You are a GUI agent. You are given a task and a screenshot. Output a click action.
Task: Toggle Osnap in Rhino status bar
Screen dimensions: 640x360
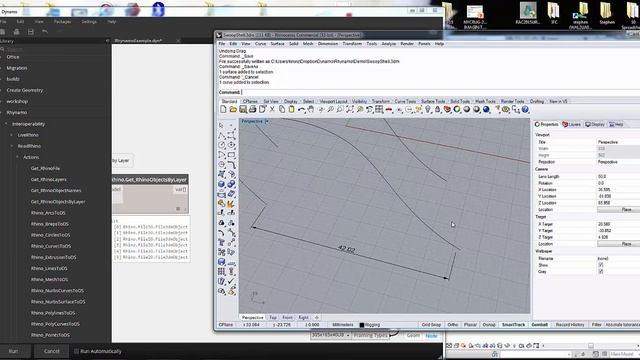point(489,325)
